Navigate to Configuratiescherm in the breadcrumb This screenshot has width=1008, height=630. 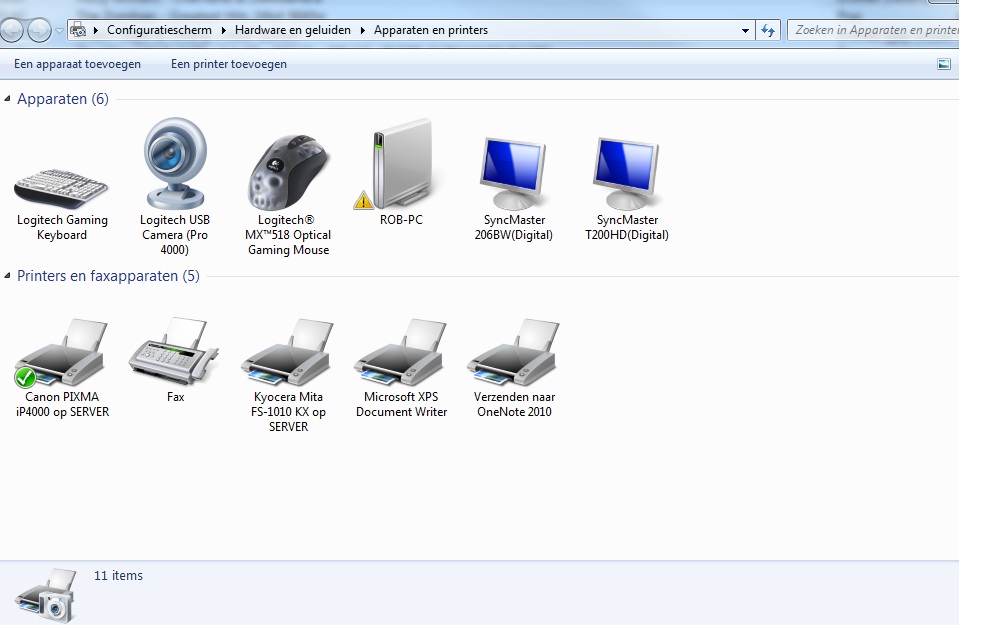159,30
